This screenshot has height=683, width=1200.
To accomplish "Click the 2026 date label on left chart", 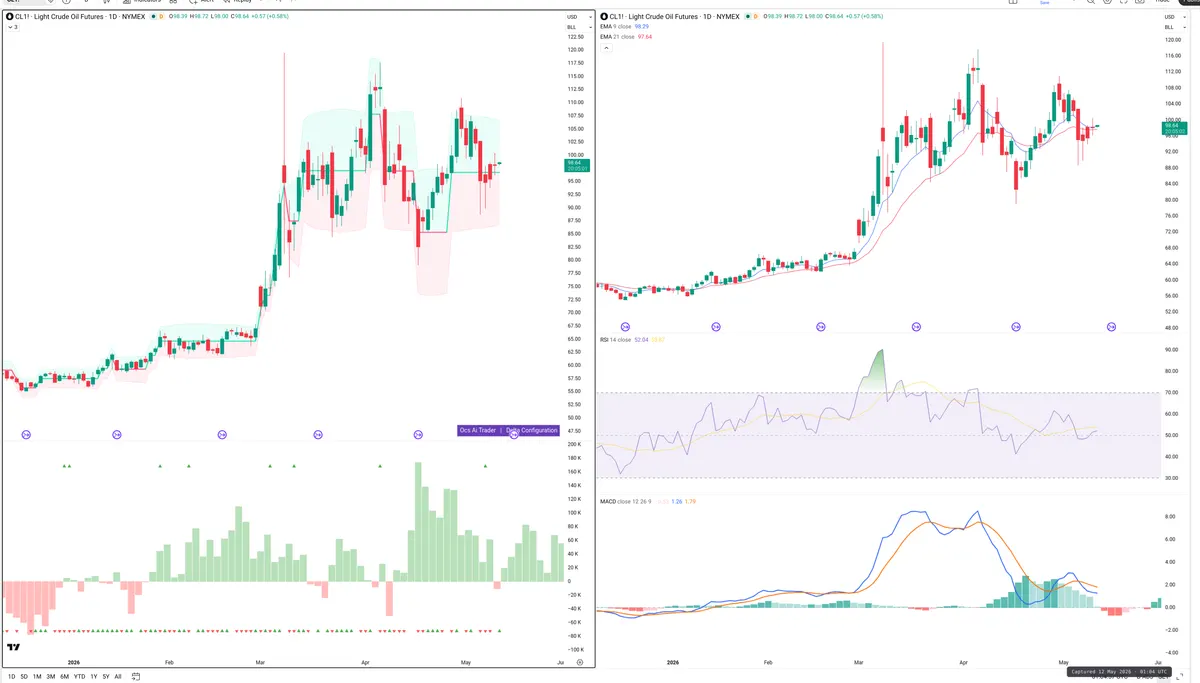I will click(x=73, y=662).
